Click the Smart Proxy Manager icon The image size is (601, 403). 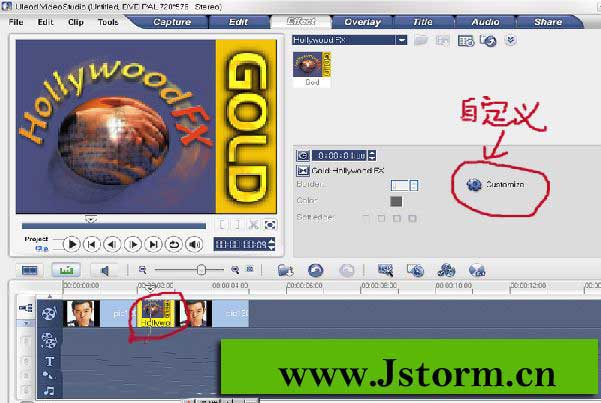(385, 271)
